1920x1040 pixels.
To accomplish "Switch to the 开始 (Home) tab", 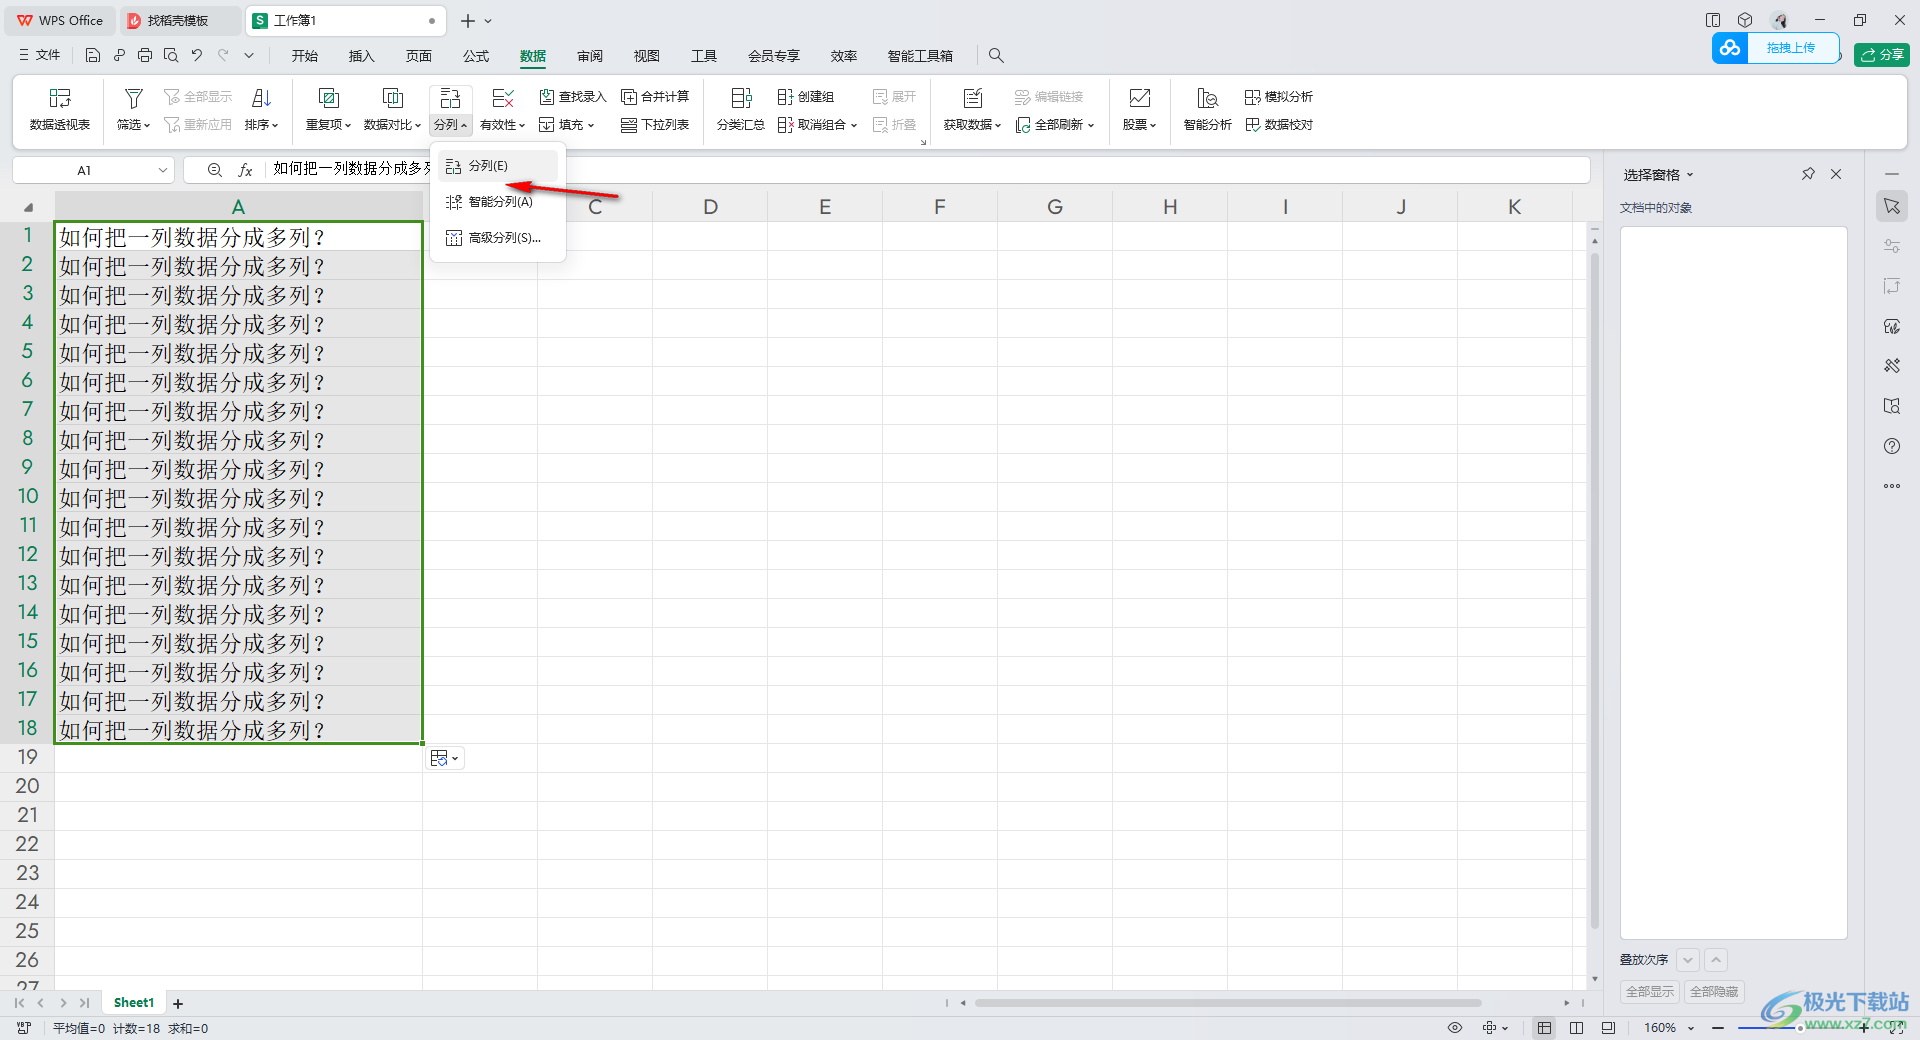I will [305, 56].
